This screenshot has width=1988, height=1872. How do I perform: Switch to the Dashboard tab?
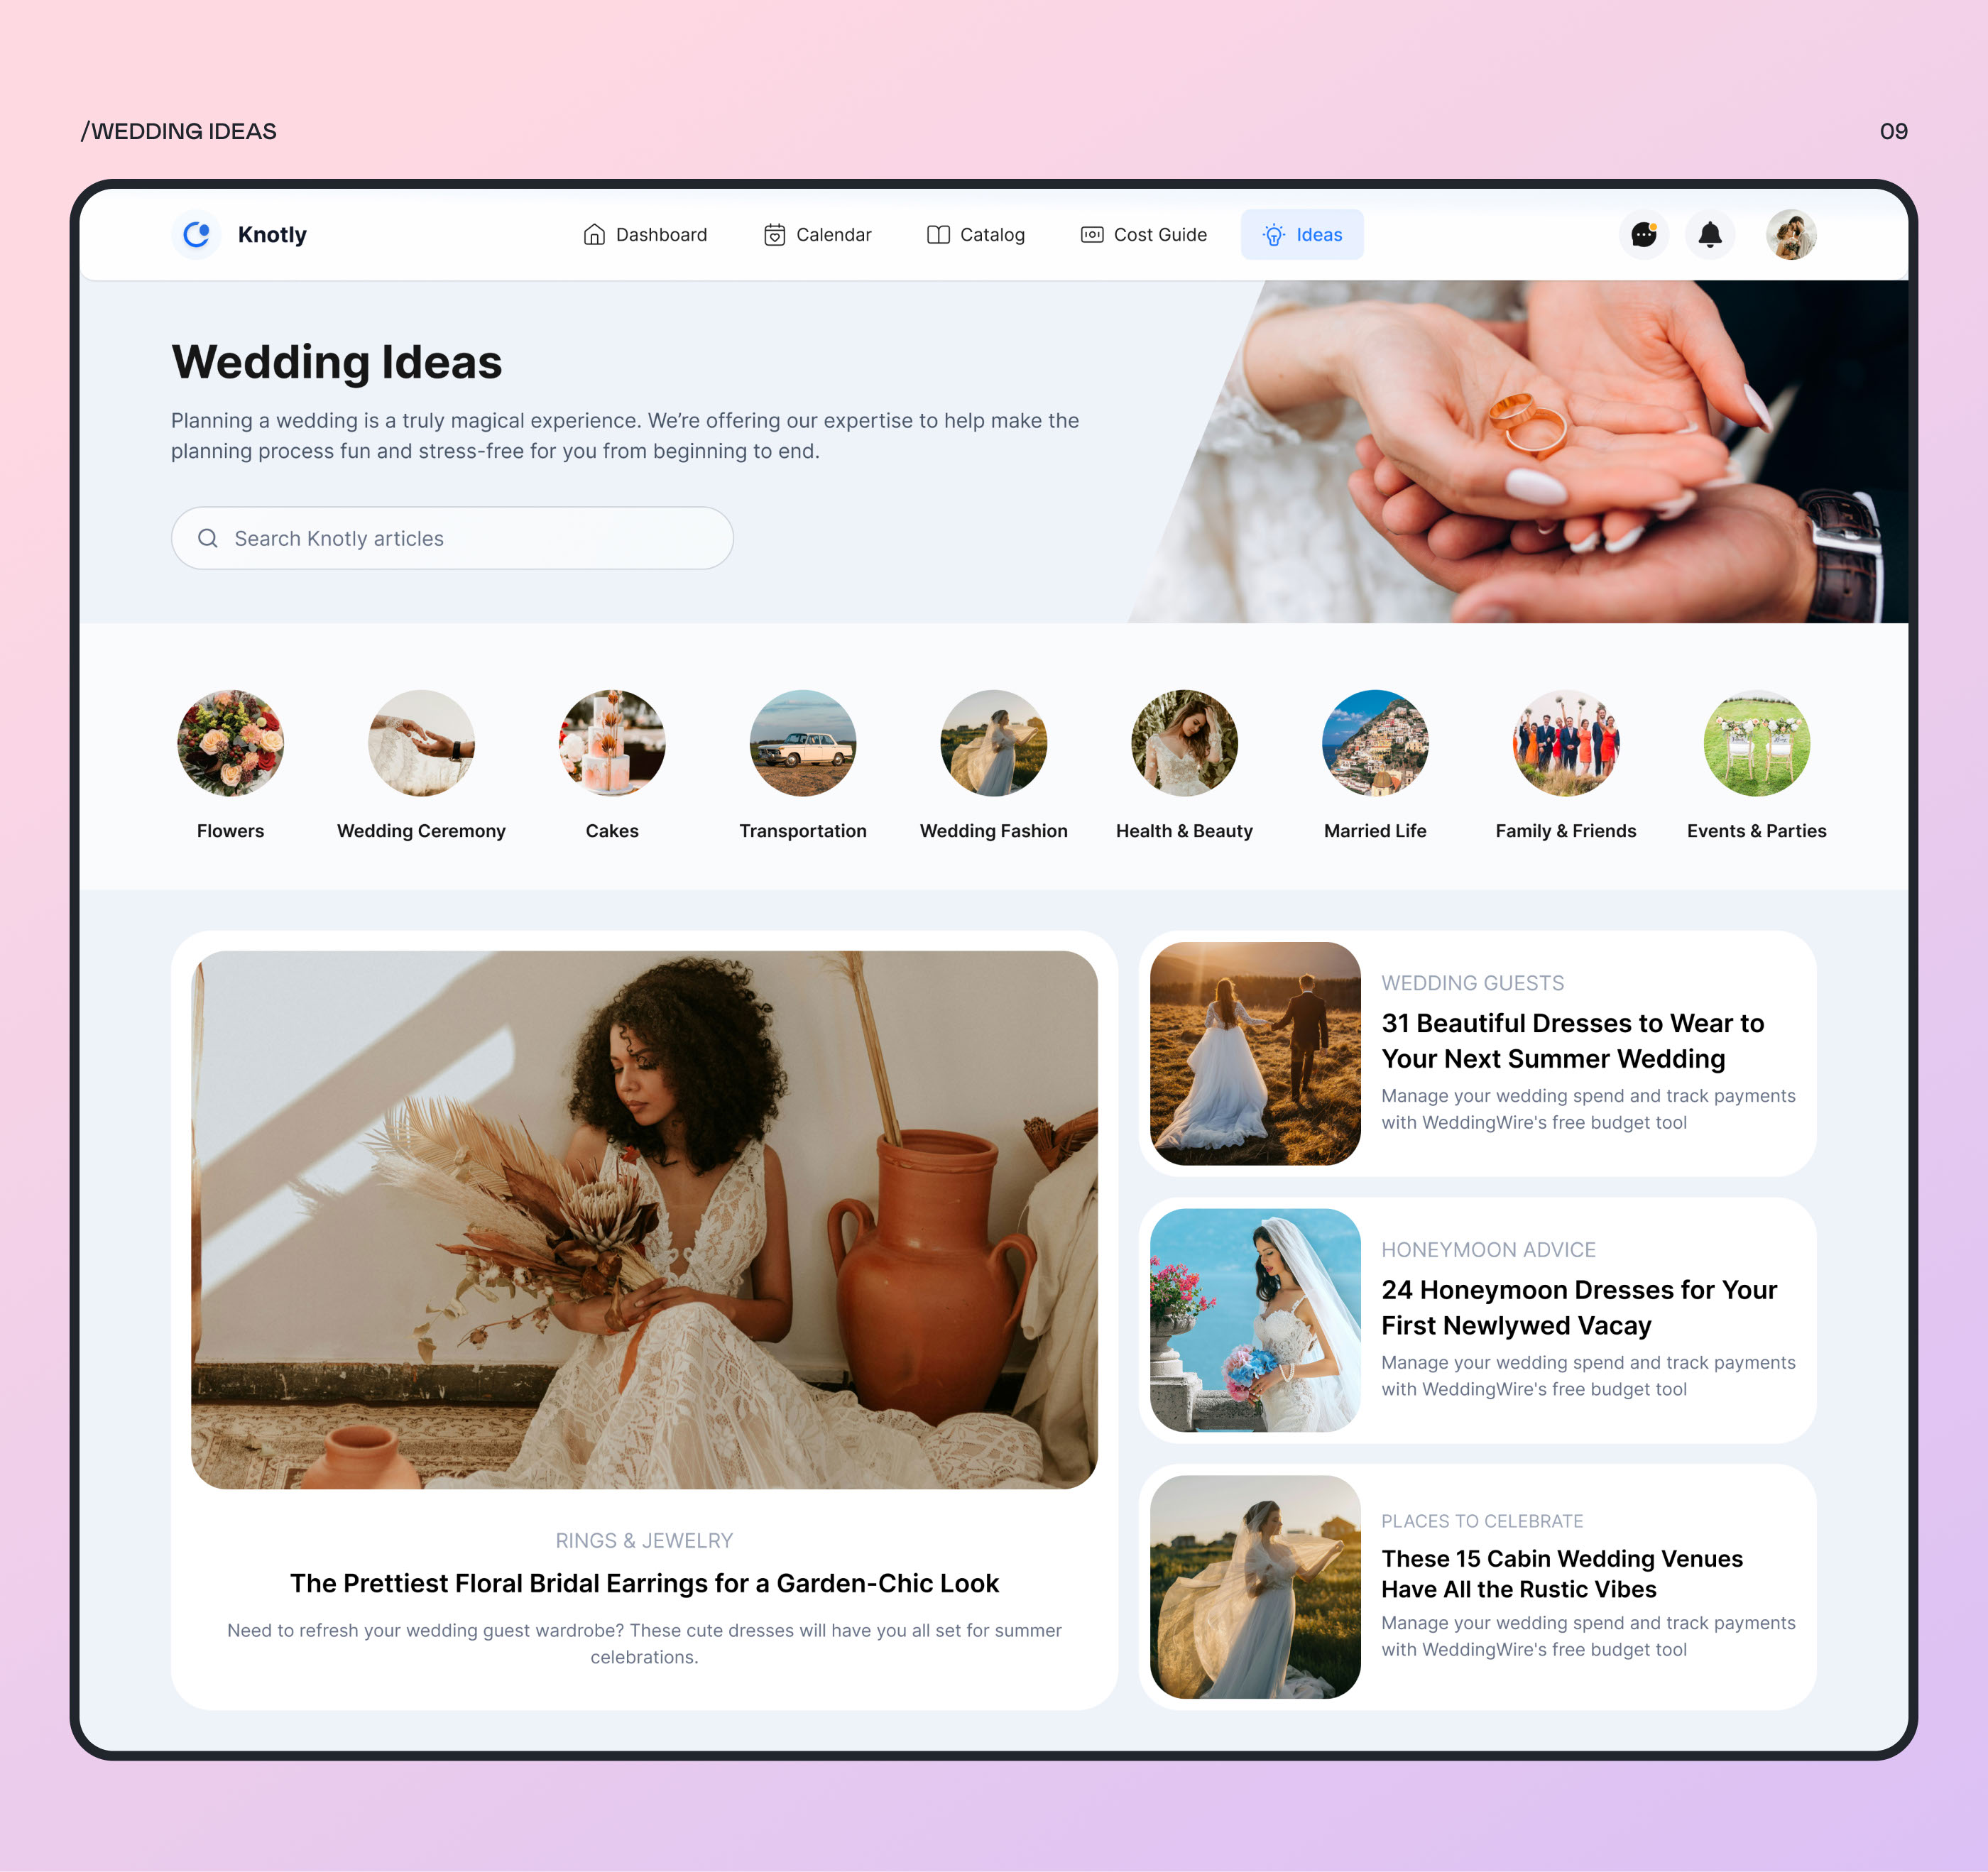pyautogui.click(x=644, y=234)
